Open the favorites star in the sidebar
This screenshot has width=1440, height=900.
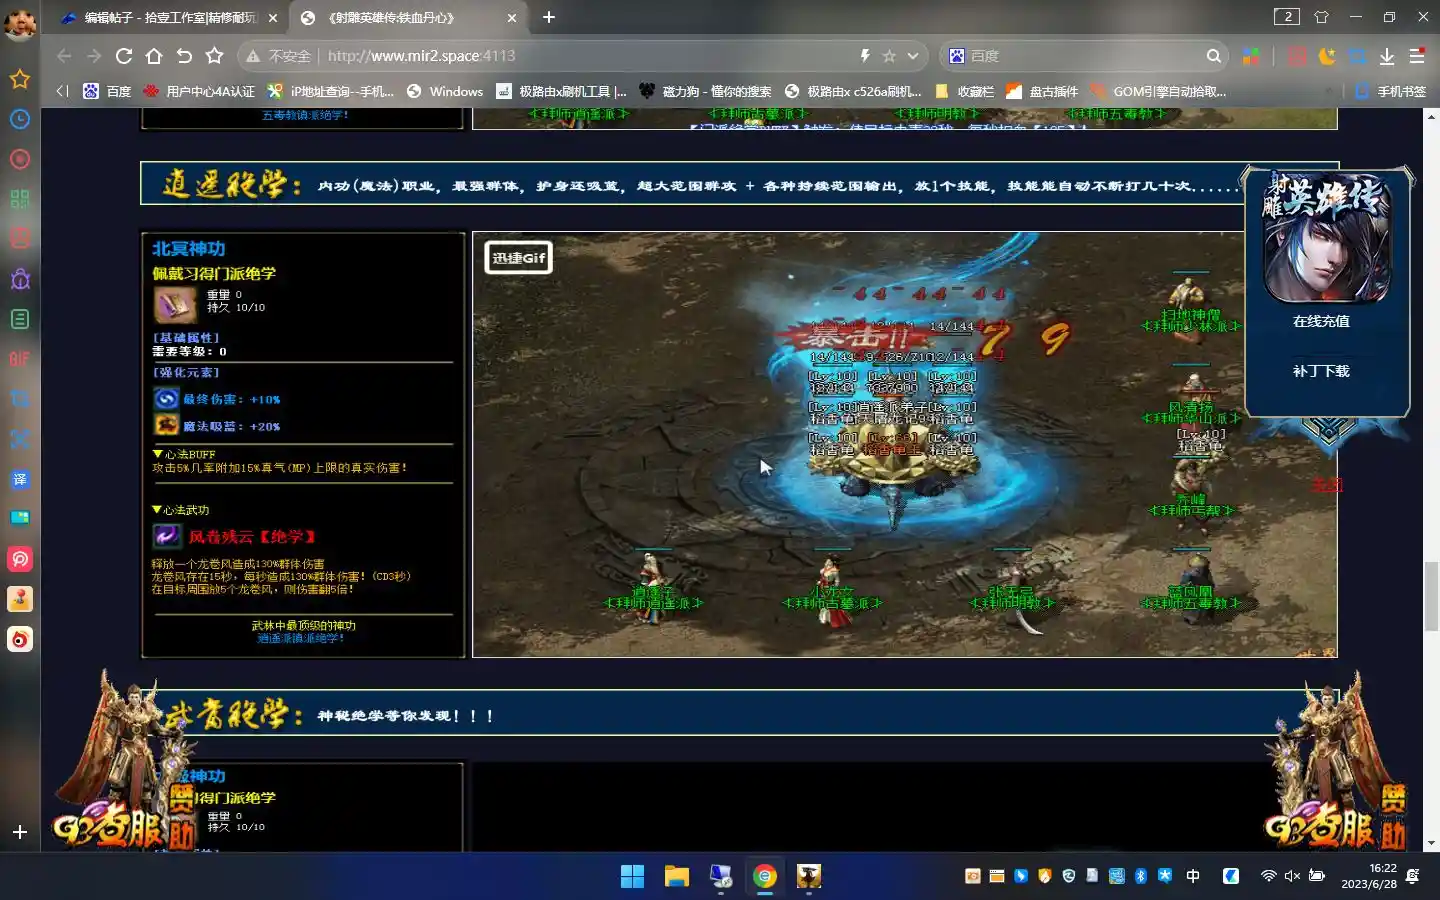[20, 79]
